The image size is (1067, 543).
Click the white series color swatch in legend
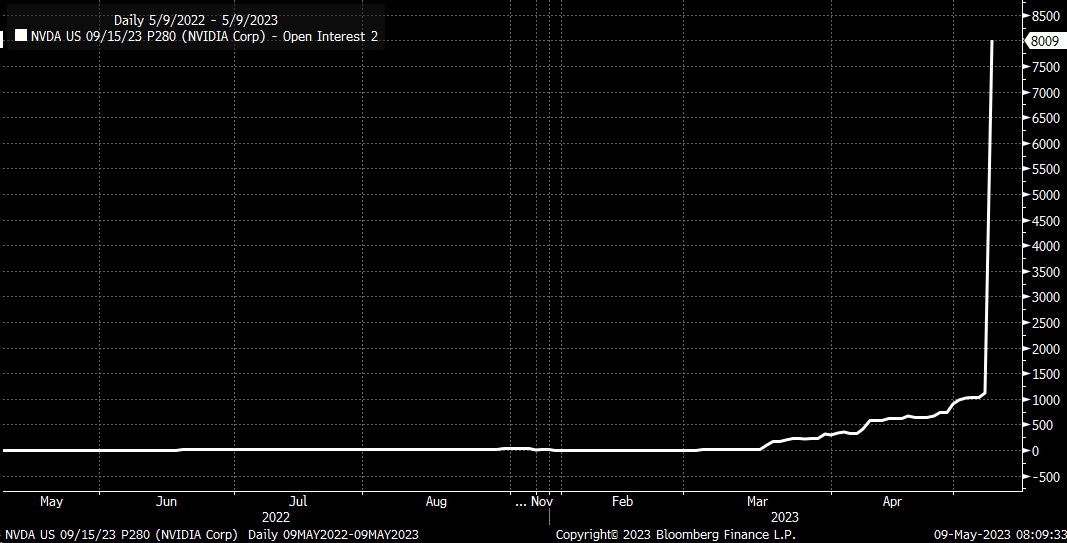pos(20,36)
